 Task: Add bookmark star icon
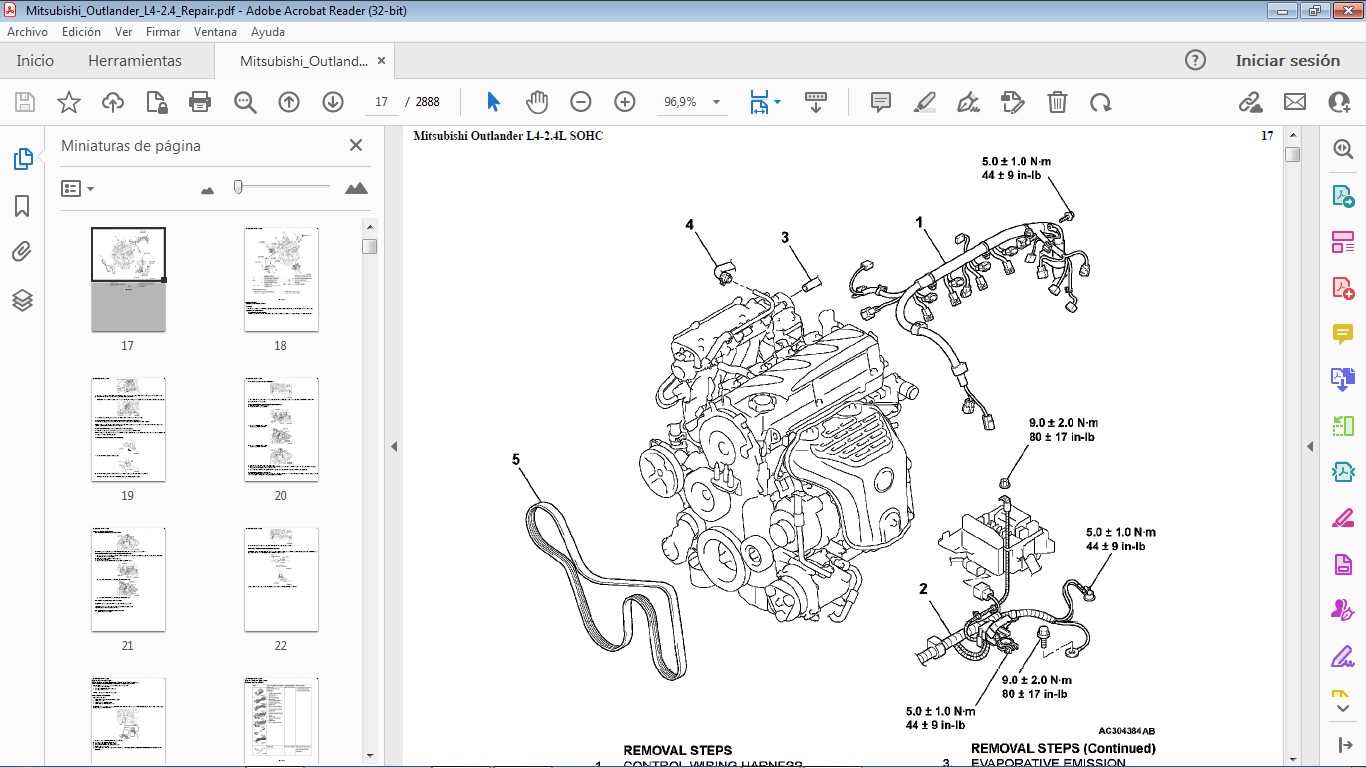tap(69, 102)
